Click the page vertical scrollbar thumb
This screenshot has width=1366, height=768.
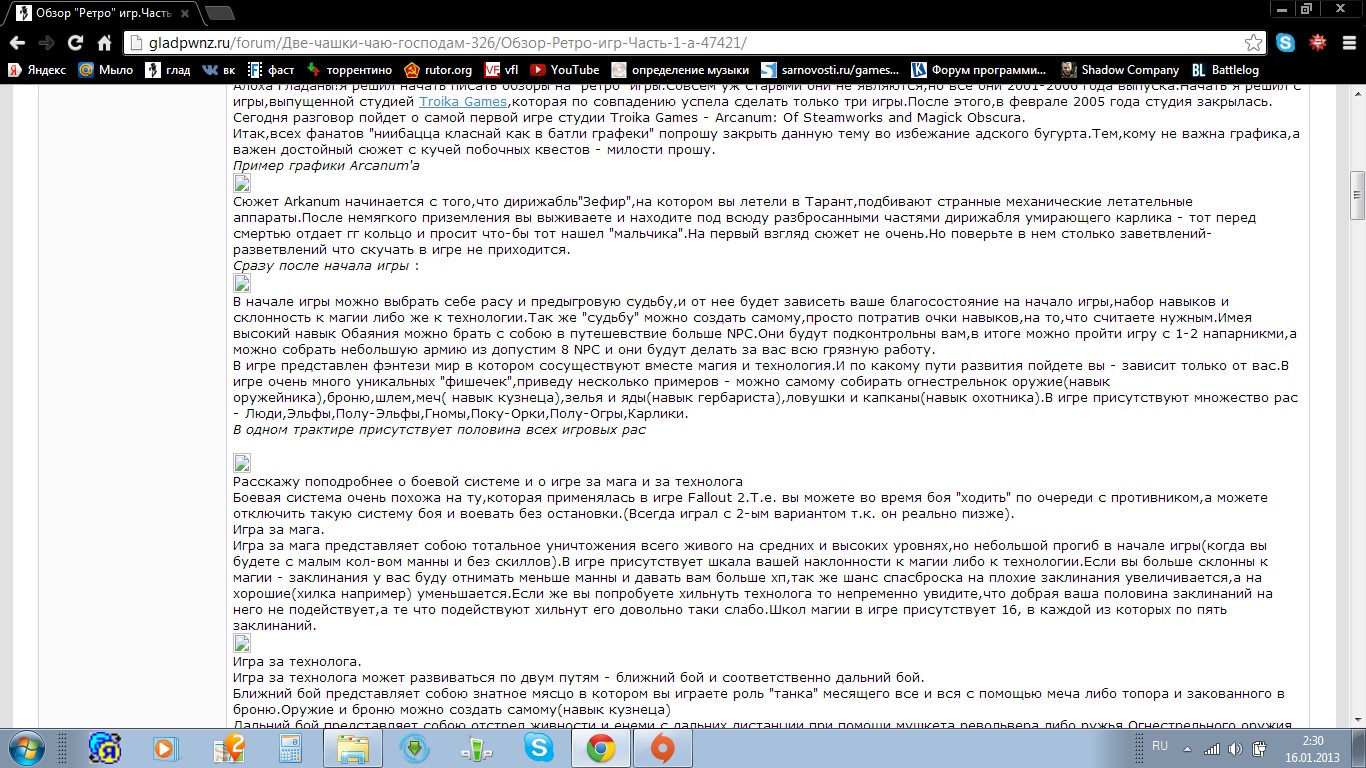pos(1357,194)
